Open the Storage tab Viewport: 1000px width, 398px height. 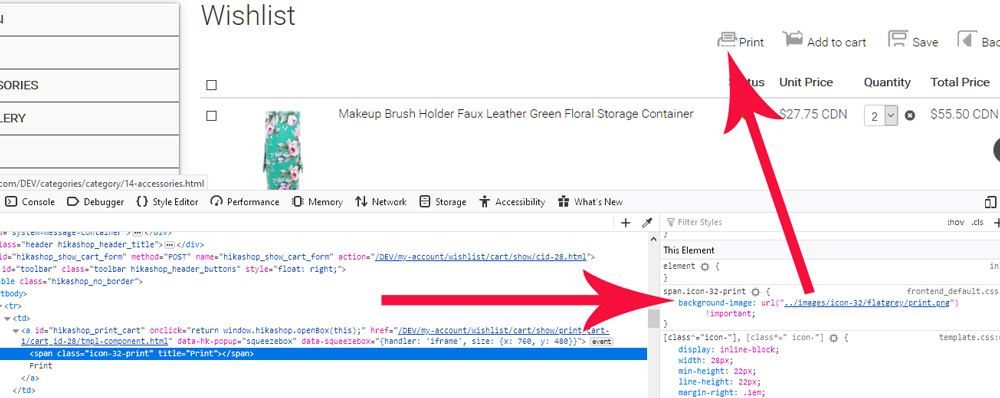coord(443,202)
